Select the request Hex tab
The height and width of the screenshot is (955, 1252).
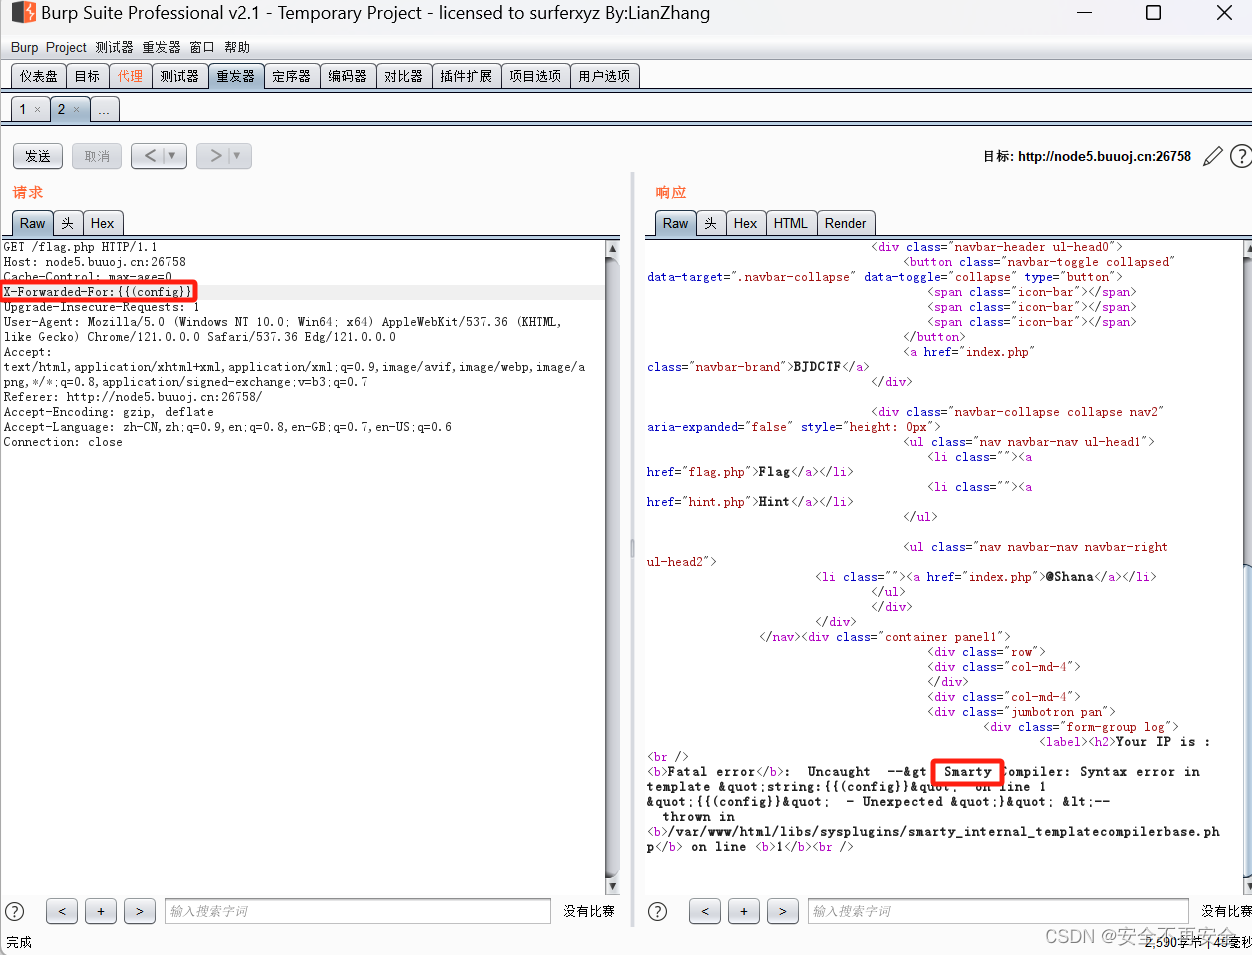(102, 223)
